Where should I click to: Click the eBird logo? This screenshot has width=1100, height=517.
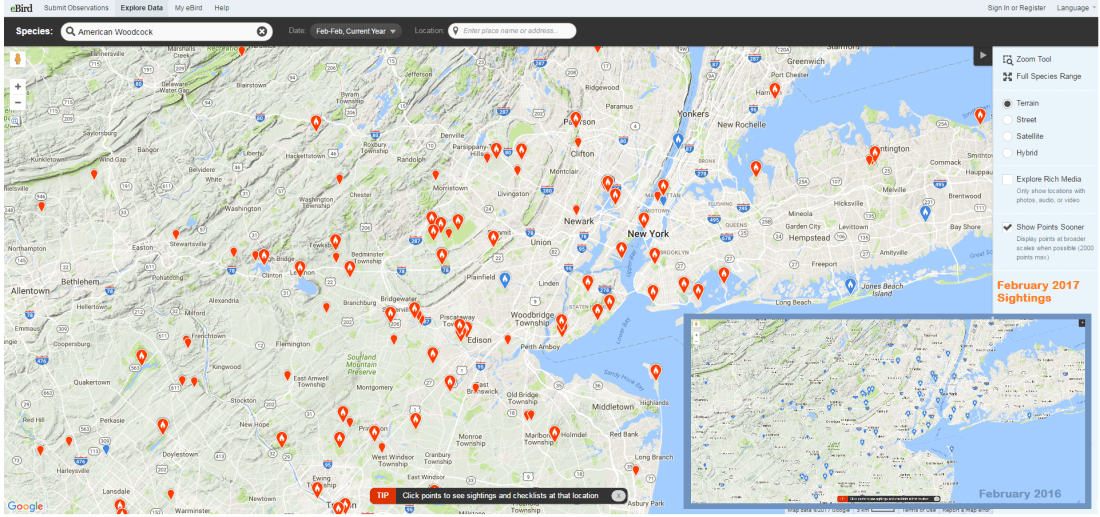pyautogui.click(x=18, y=7)
